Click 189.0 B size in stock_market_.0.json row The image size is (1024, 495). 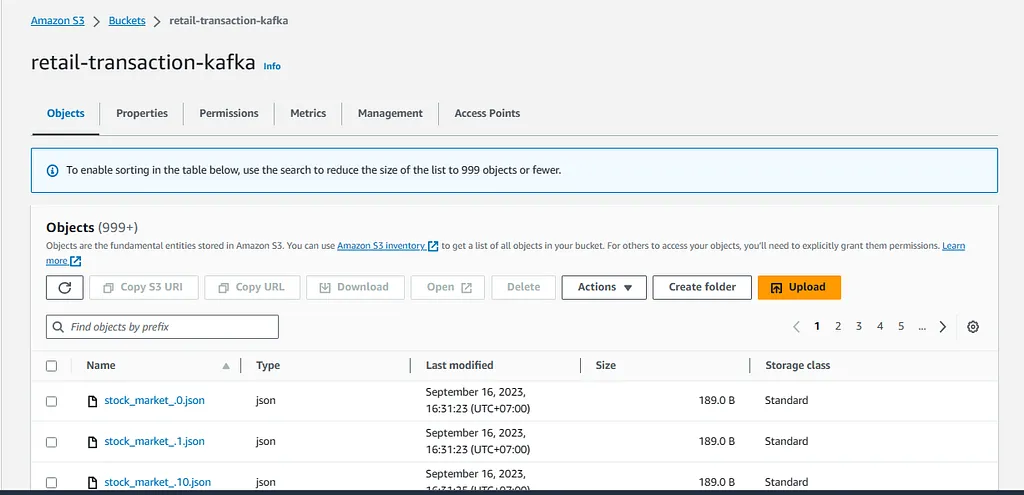(x=717, y=400)
